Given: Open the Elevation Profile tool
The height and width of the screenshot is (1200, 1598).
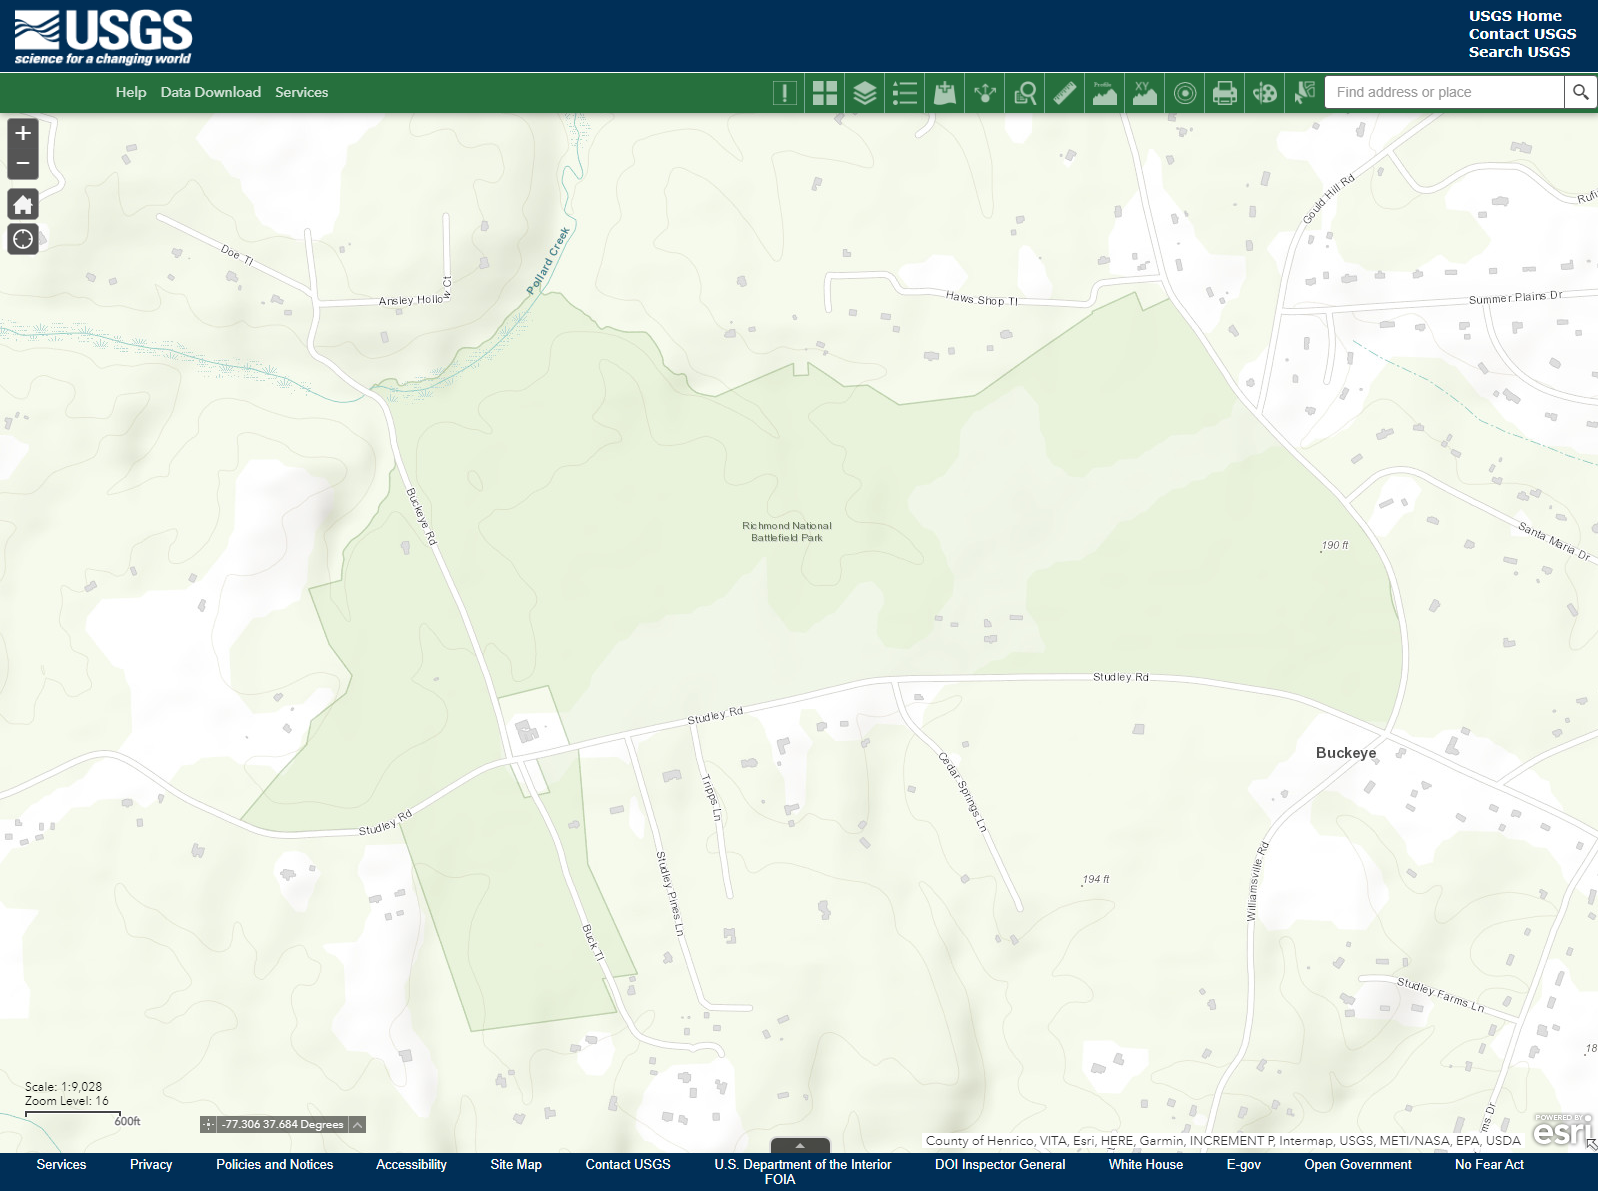Looking at the screenshot, I should click(x=1105, y=93).
